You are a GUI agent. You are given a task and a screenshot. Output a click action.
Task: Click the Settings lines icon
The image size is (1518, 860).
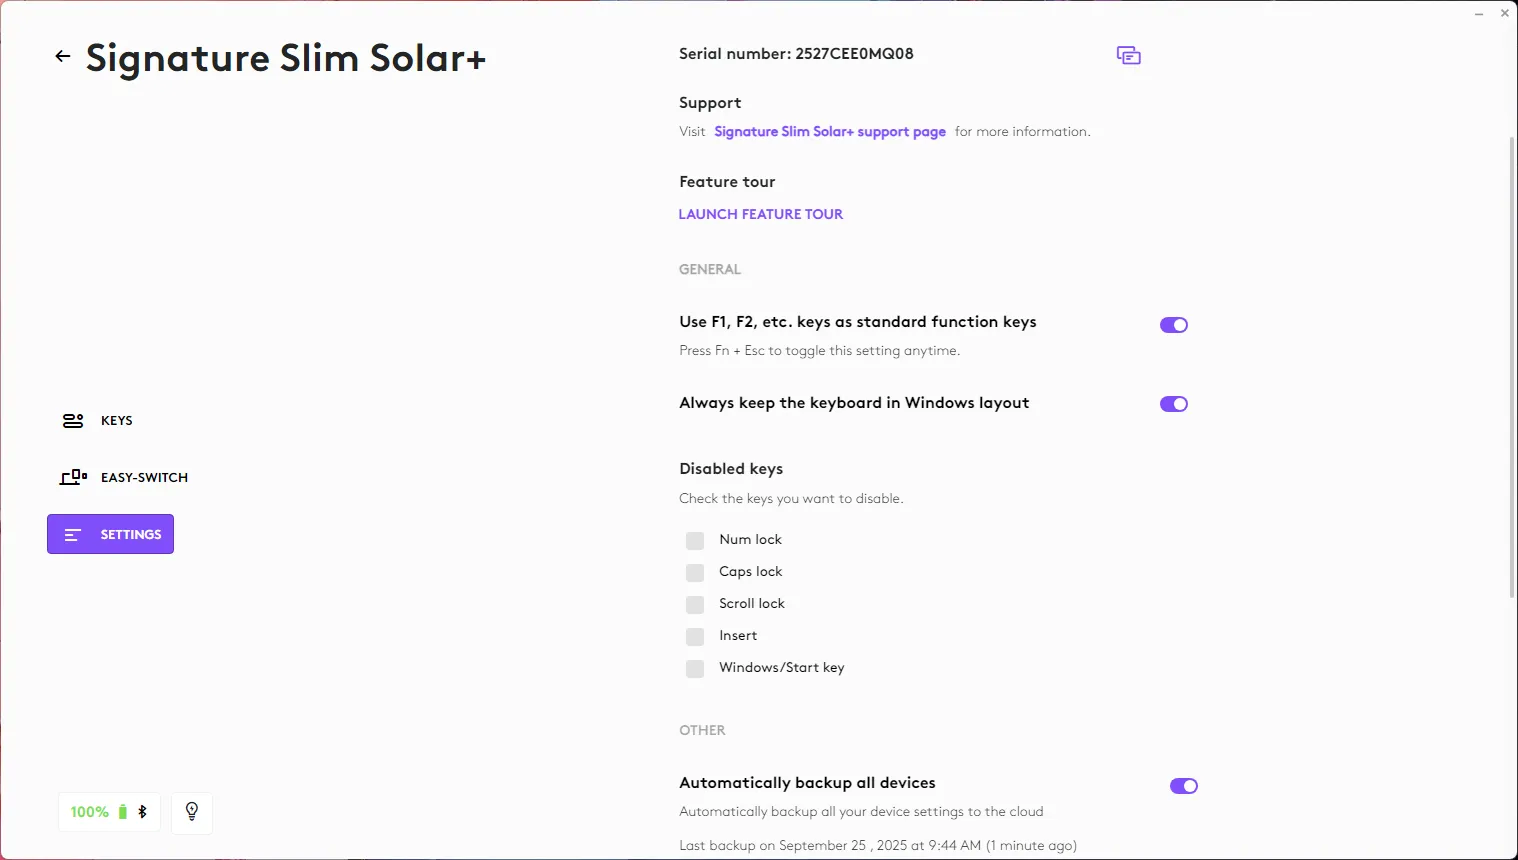click(x=73, y=535)
